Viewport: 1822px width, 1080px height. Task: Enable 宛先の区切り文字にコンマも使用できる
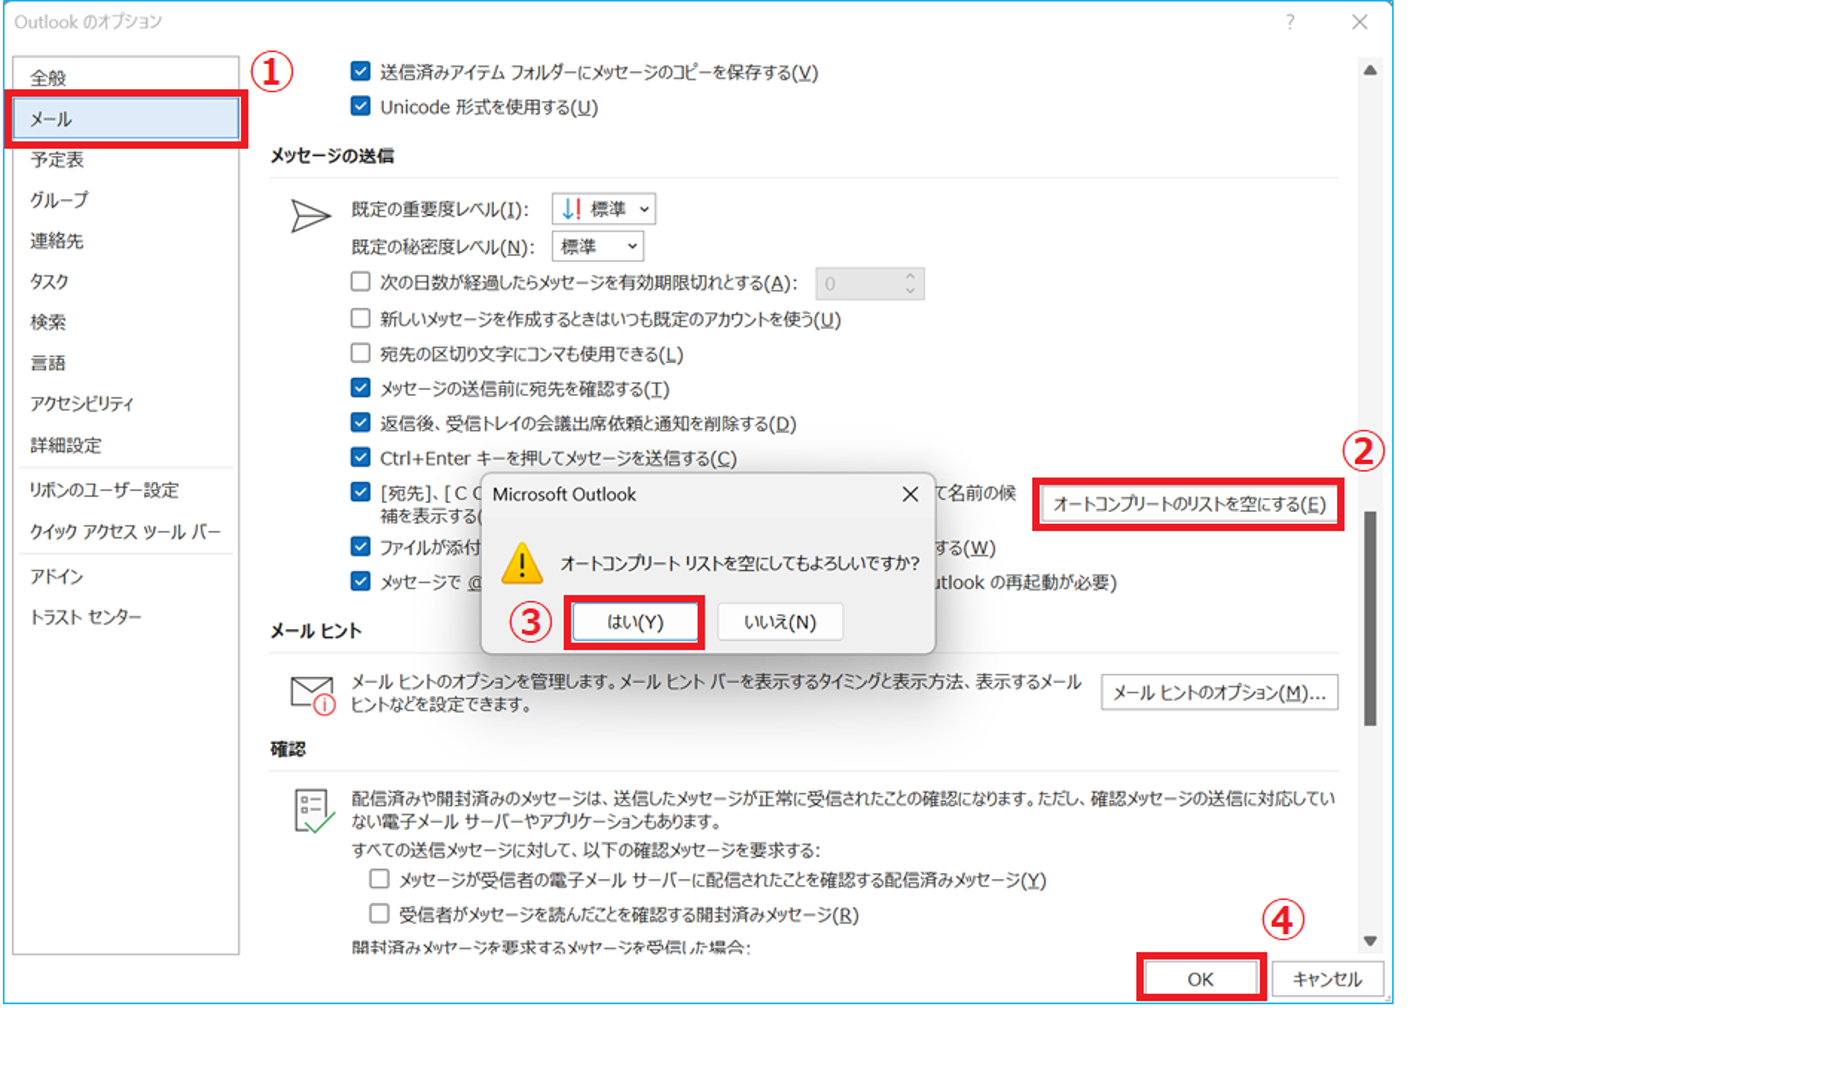click(x=358, y=353)
